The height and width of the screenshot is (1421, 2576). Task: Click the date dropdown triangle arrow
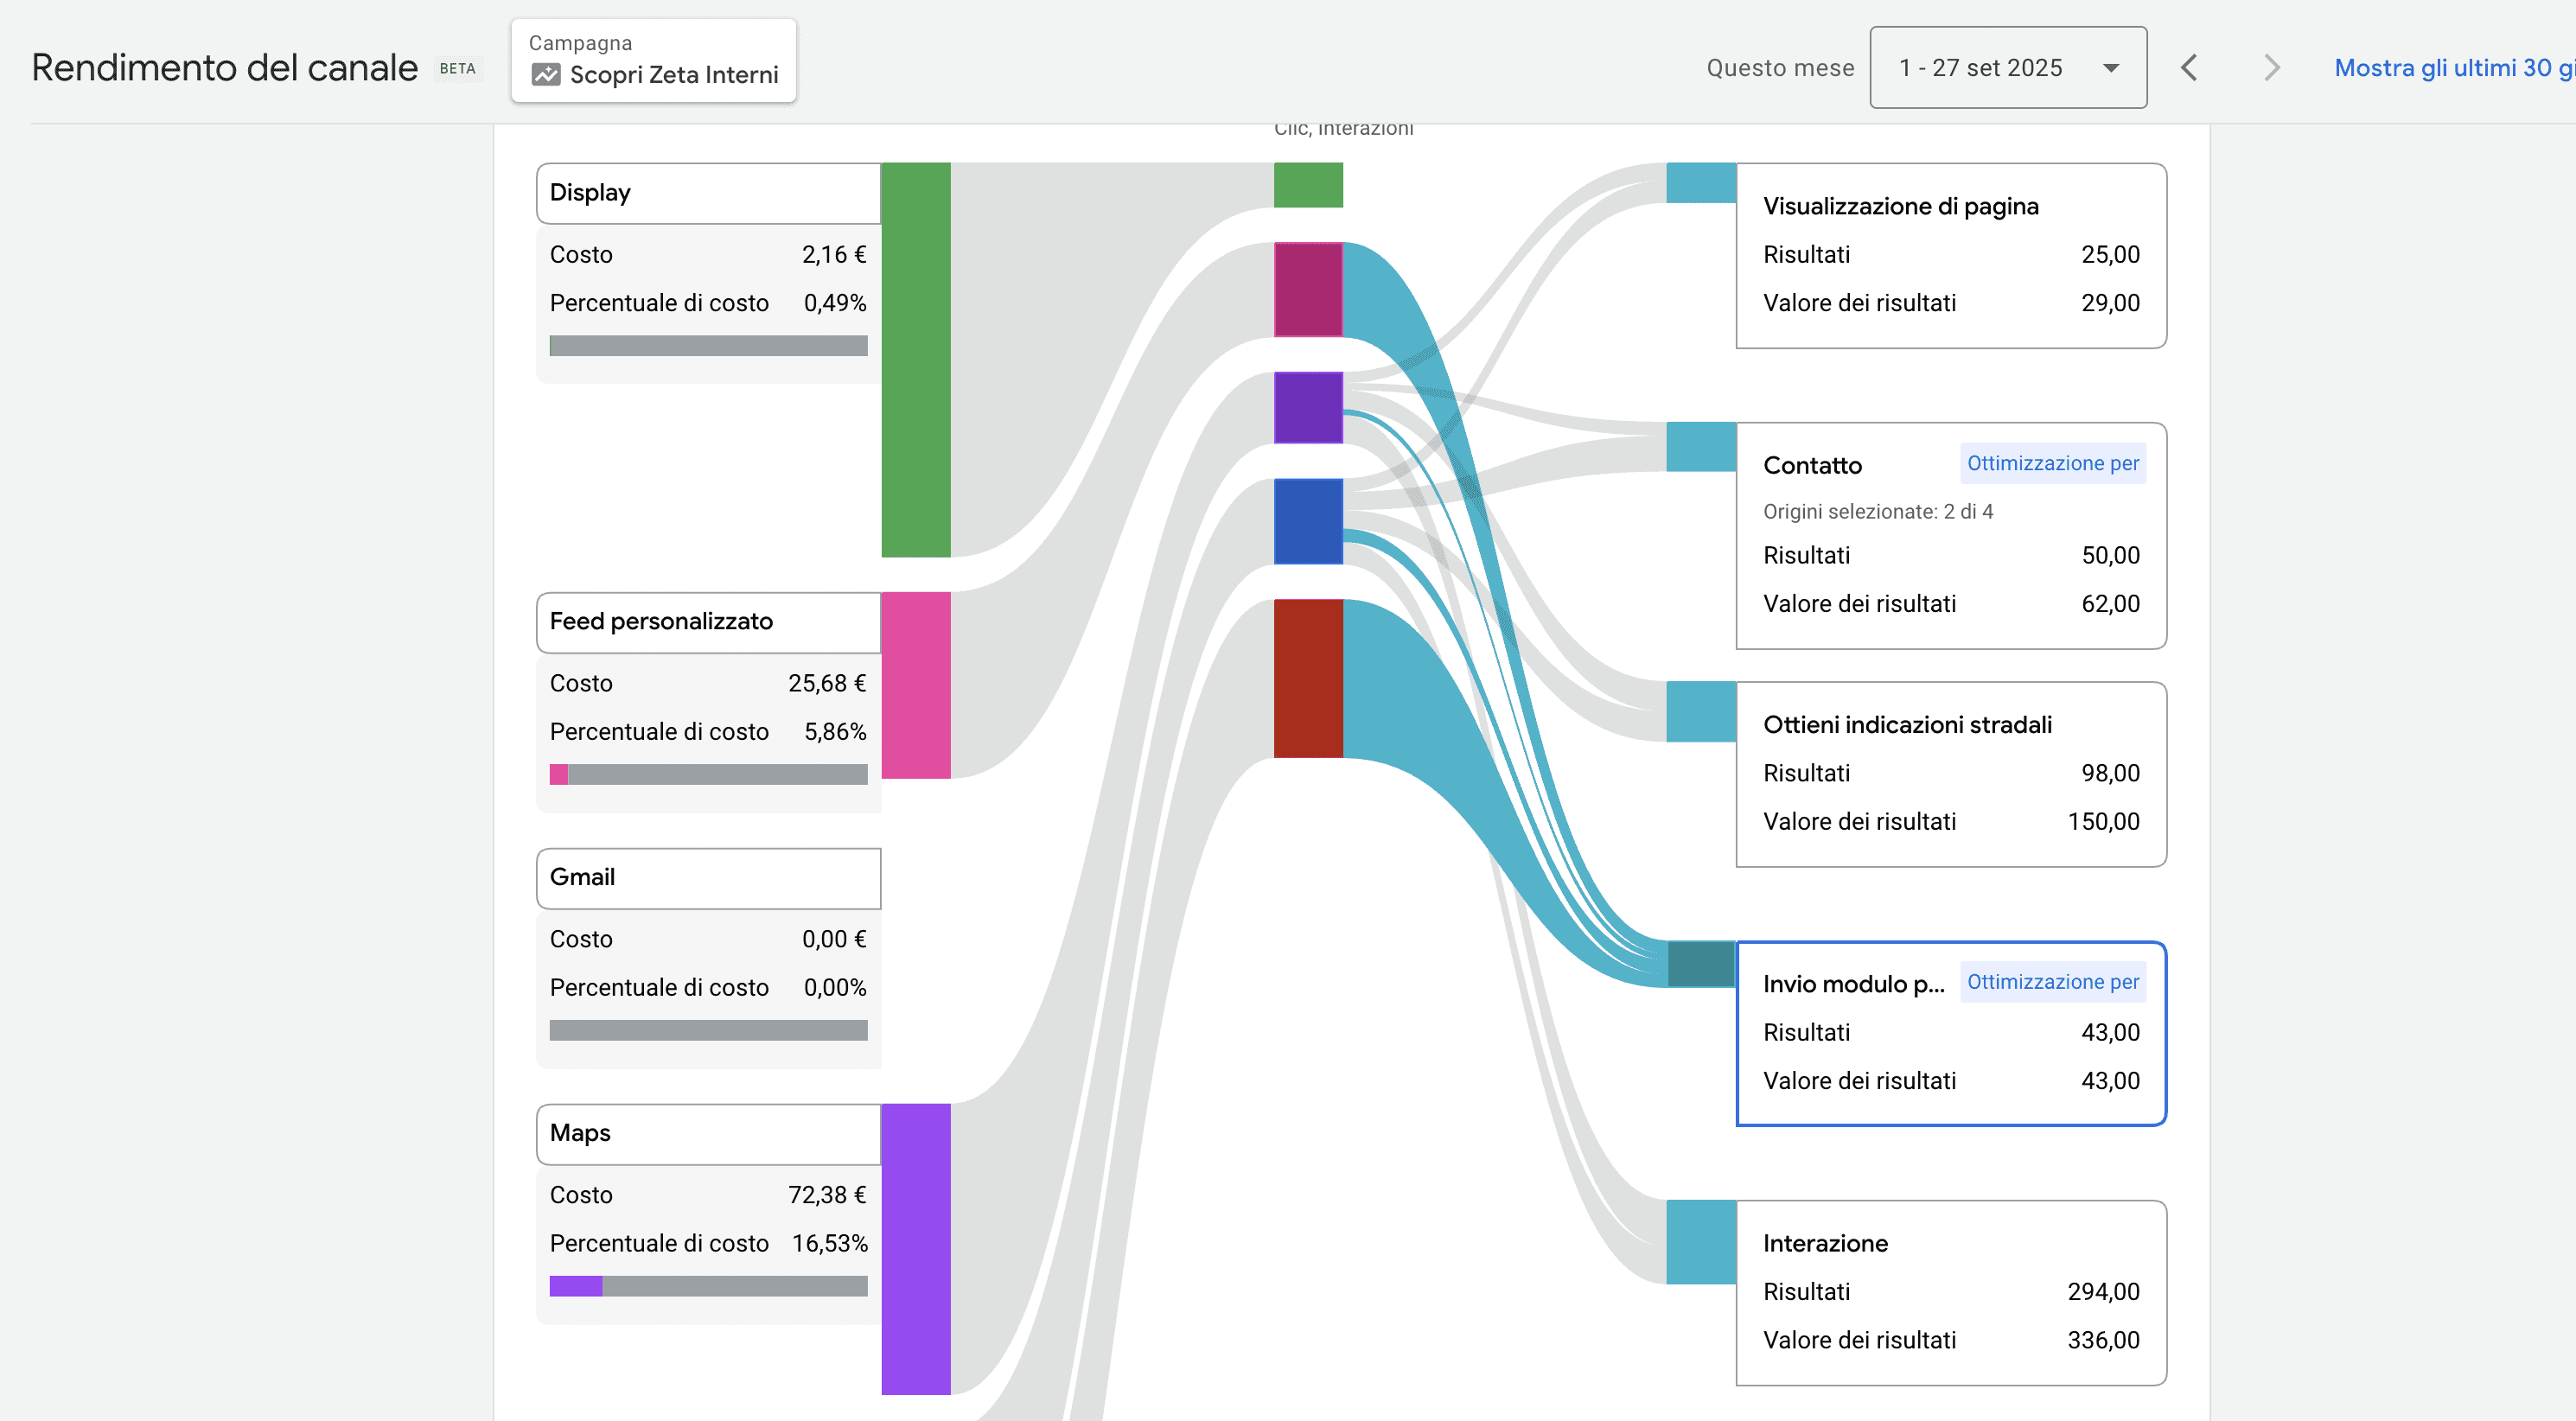tap(2111, 68)
